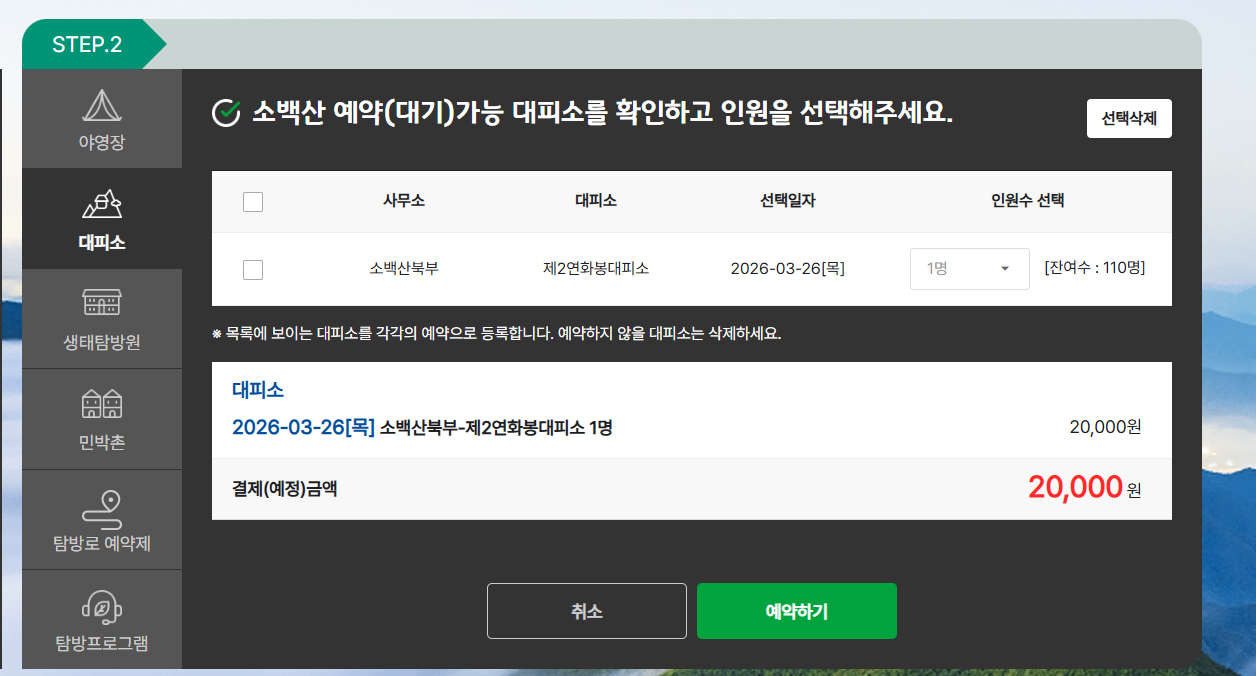This screenshot has height=676, width=1256.
Task: Open the 1명 person count dropdown
Action: pyautogui.click(x=969, y=268)
